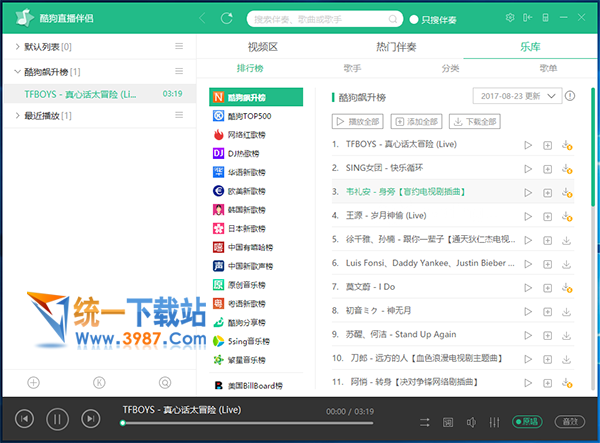This screenshot has height=443, width=600.
Task: Select the 日本新歌榜 chart
Action: tap(256, 228)
